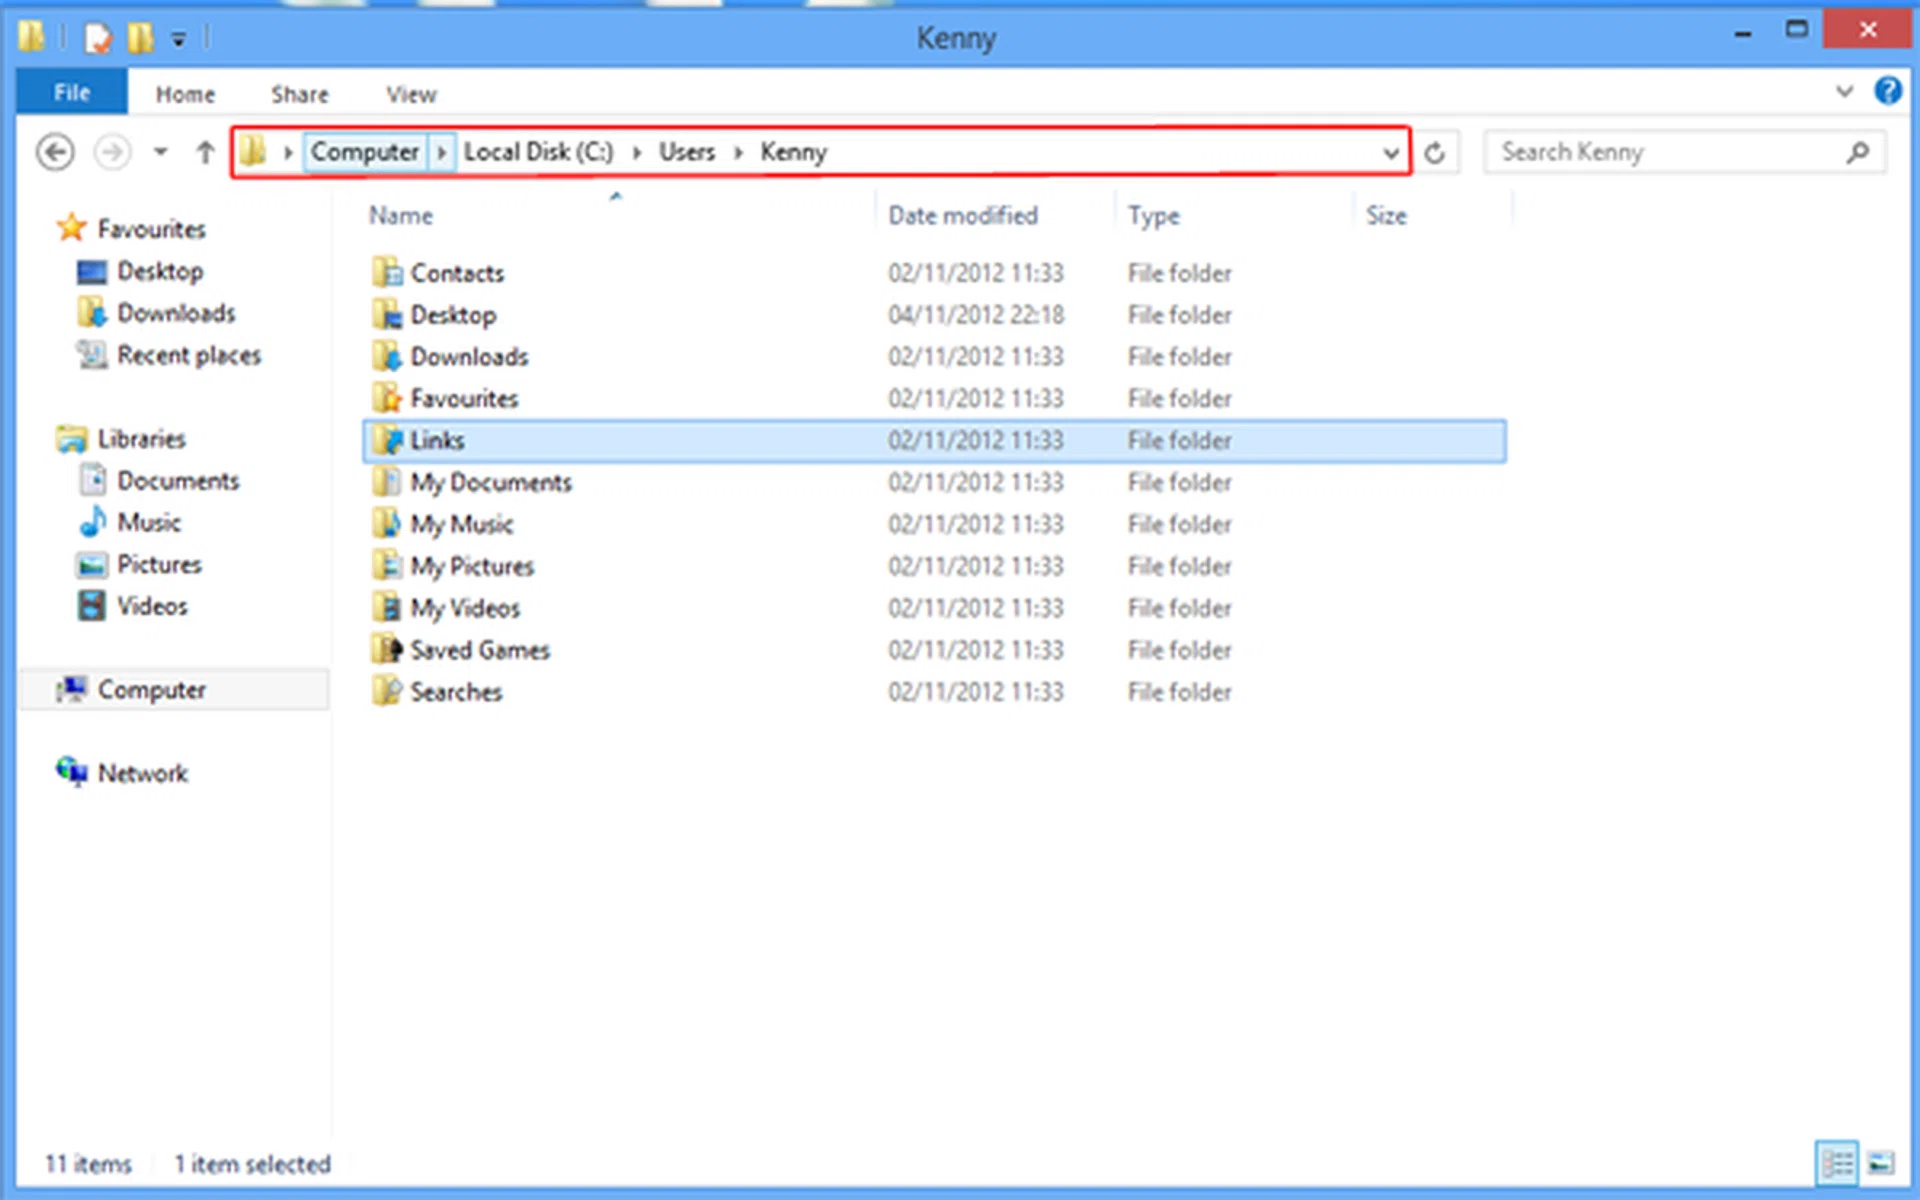Open the recent locations dropdown arrow
Image resolution: width=1920 pixels, height=1200 pixels.
click(x=160, y=153)
